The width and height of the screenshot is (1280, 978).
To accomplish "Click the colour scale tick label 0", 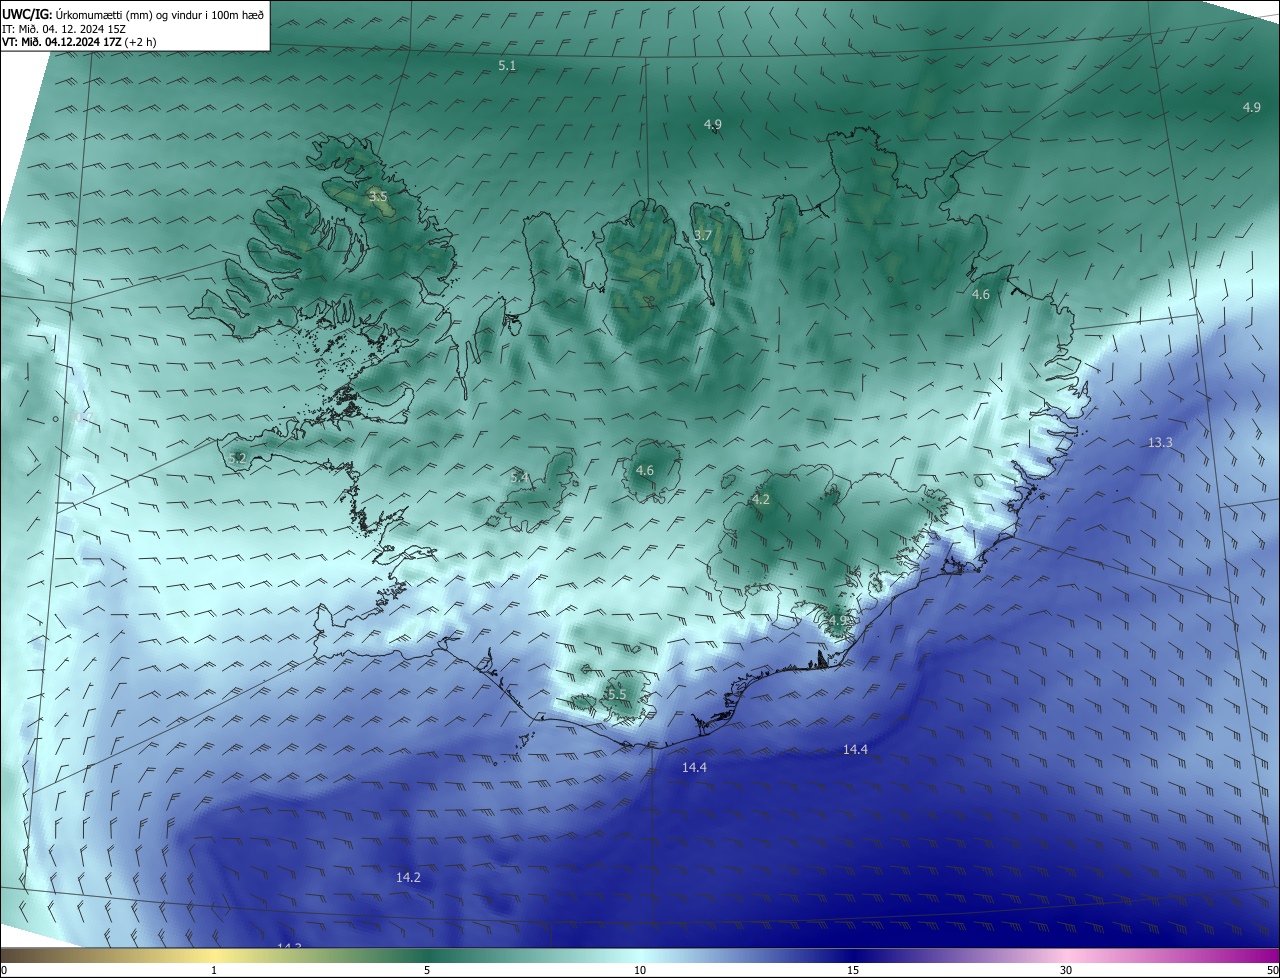I will coord(4,970).
